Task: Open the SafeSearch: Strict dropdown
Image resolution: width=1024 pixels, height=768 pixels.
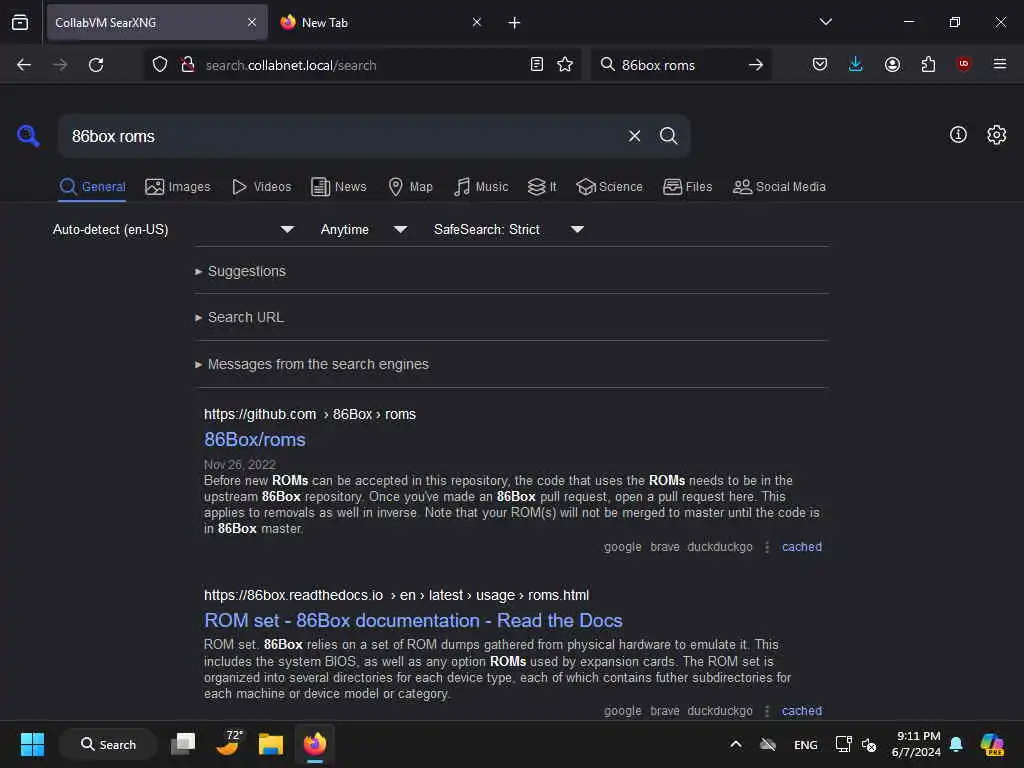Action: (508, 229)
